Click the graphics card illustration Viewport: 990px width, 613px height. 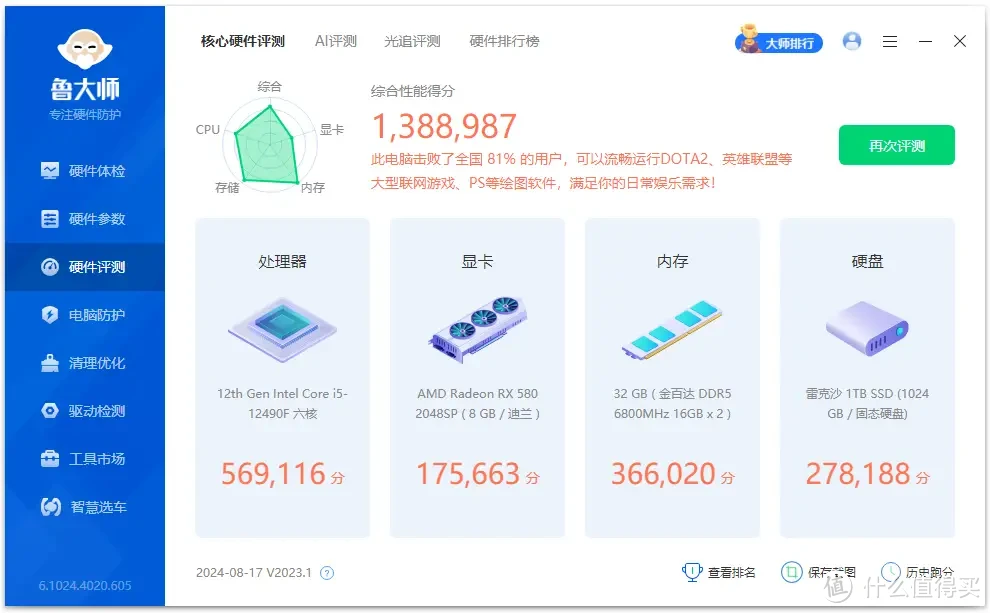477,329
